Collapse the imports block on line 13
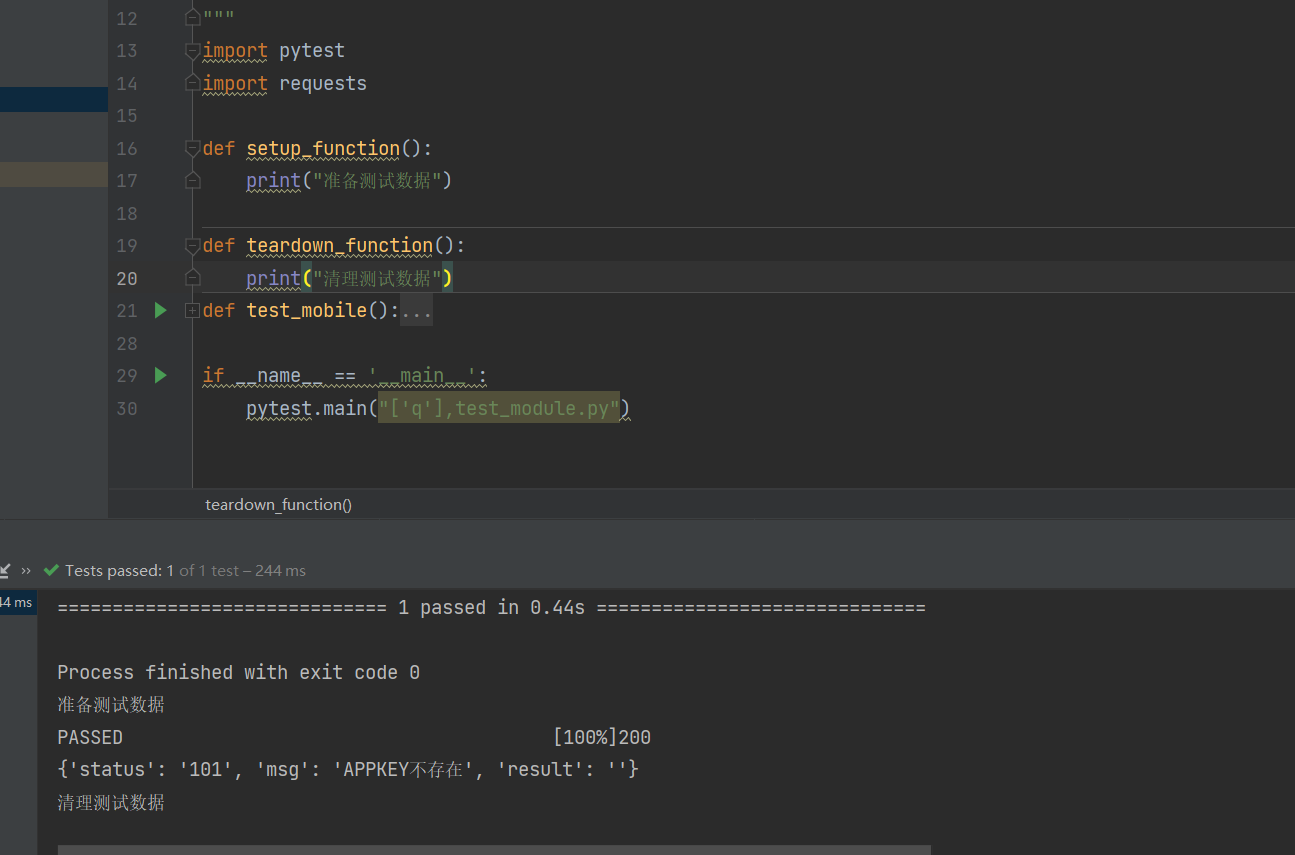The width and height of the screenshot is (1295, 855). (x=192, y=51)
